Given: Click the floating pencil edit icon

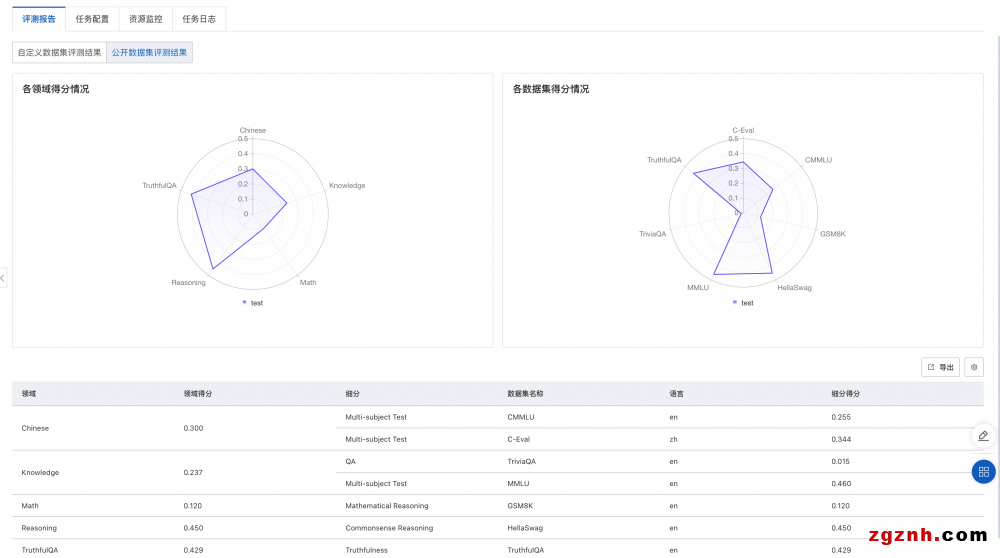Looking at the screenshot, I should click(983, 435).
